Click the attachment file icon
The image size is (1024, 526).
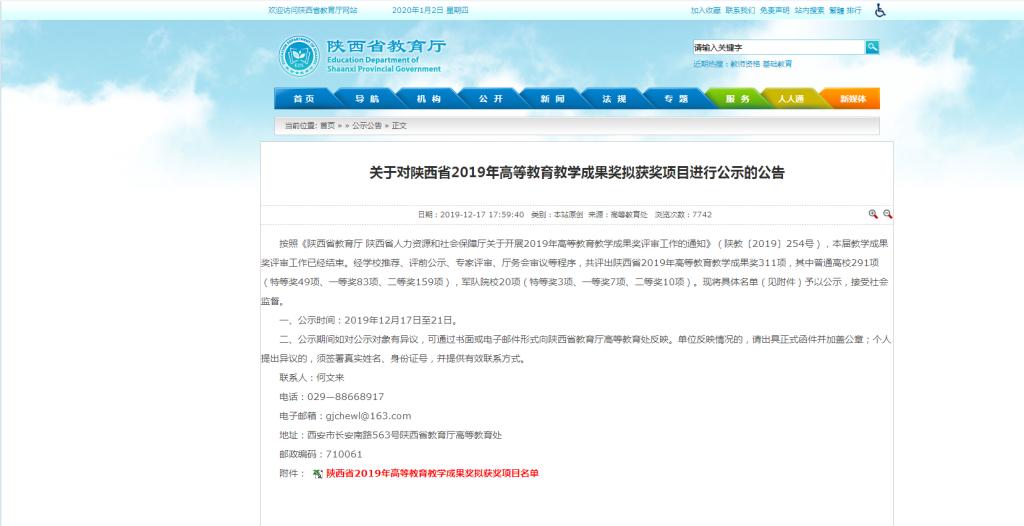(x=317, y=473)
